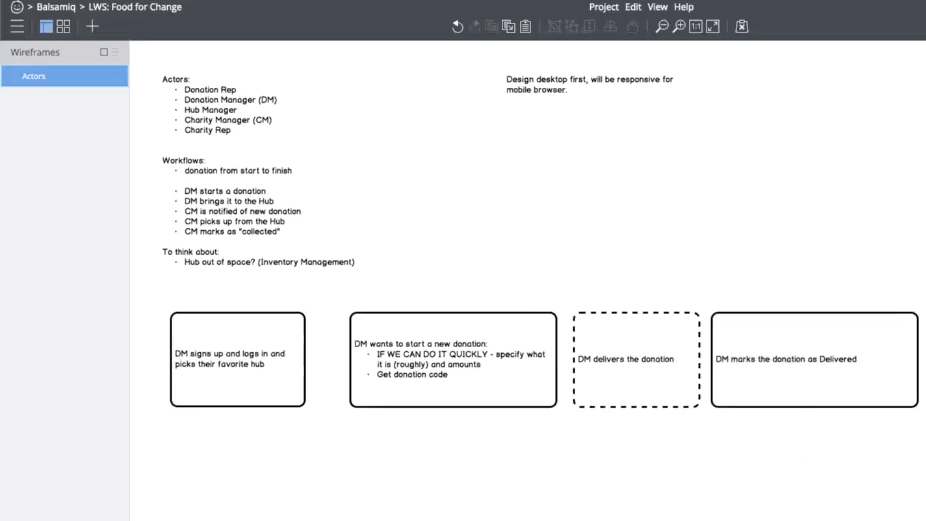Screen dimensions: 926x521
Task: Click the paste clipboard icon
Action: 525,27
